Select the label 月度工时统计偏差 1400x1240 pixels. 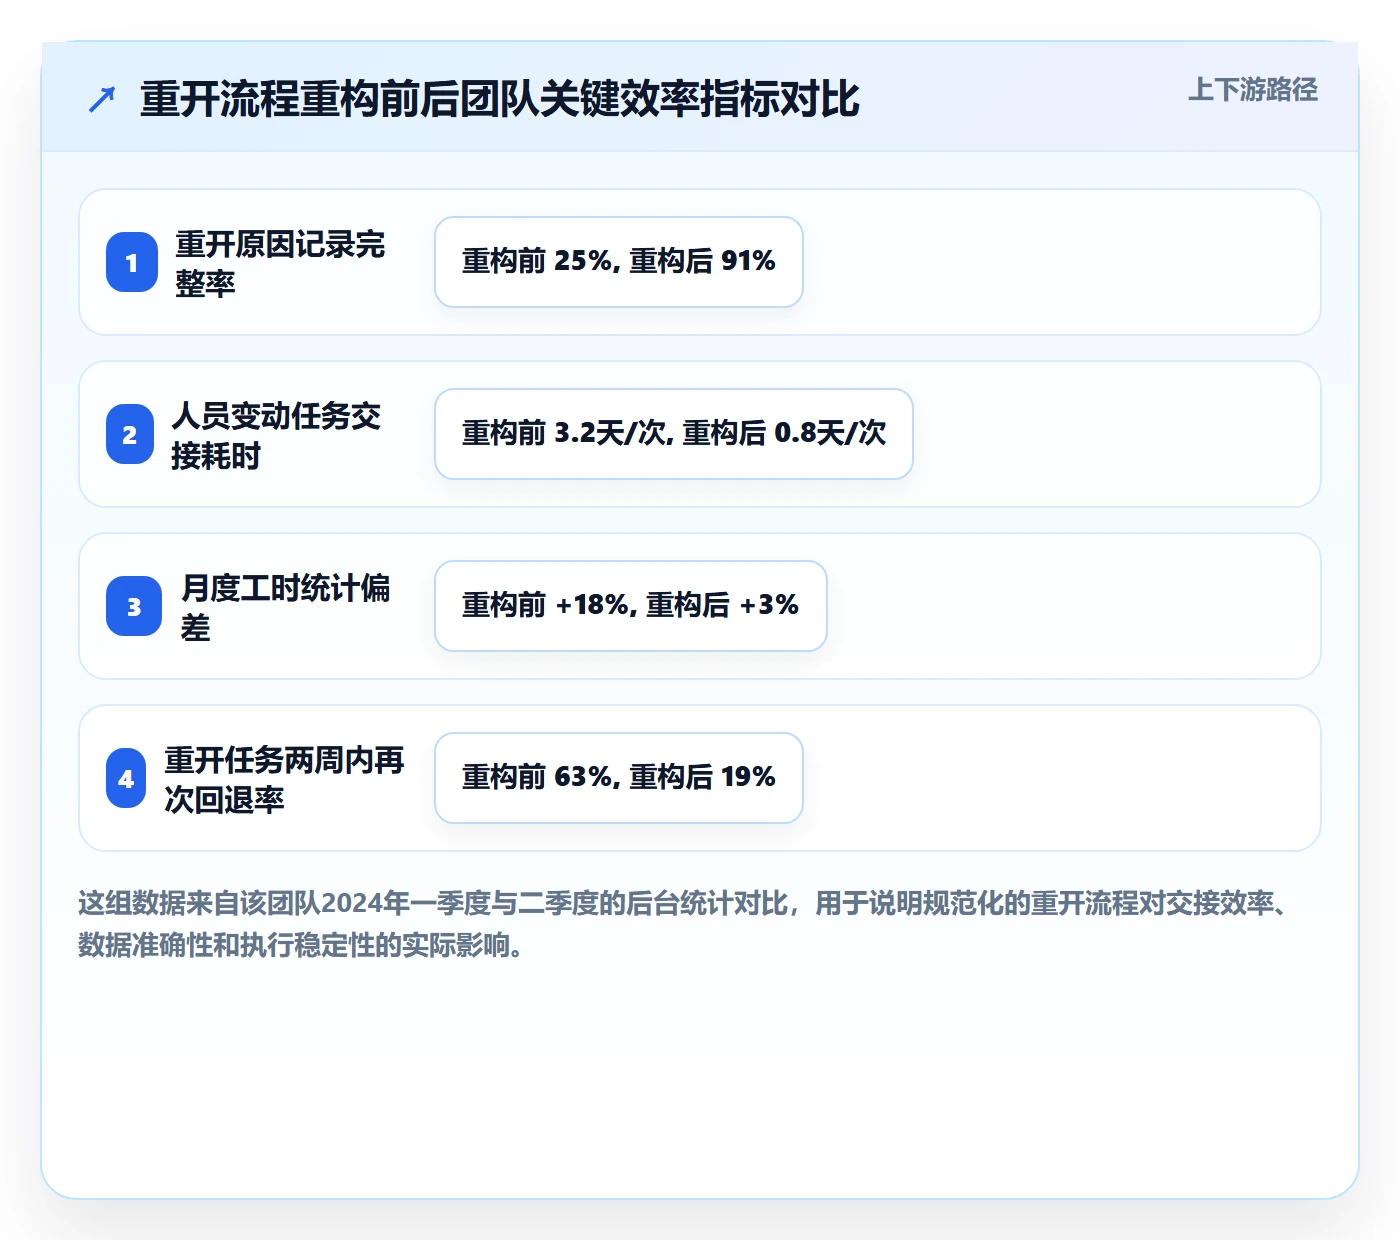pyautogui.click(x=286, y=607)
